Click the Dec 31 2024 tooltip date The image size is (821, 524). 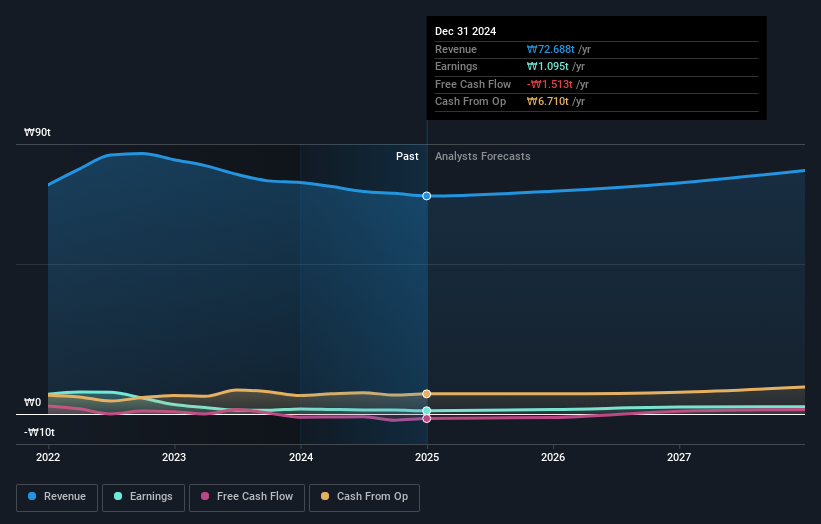pos(465,31)
